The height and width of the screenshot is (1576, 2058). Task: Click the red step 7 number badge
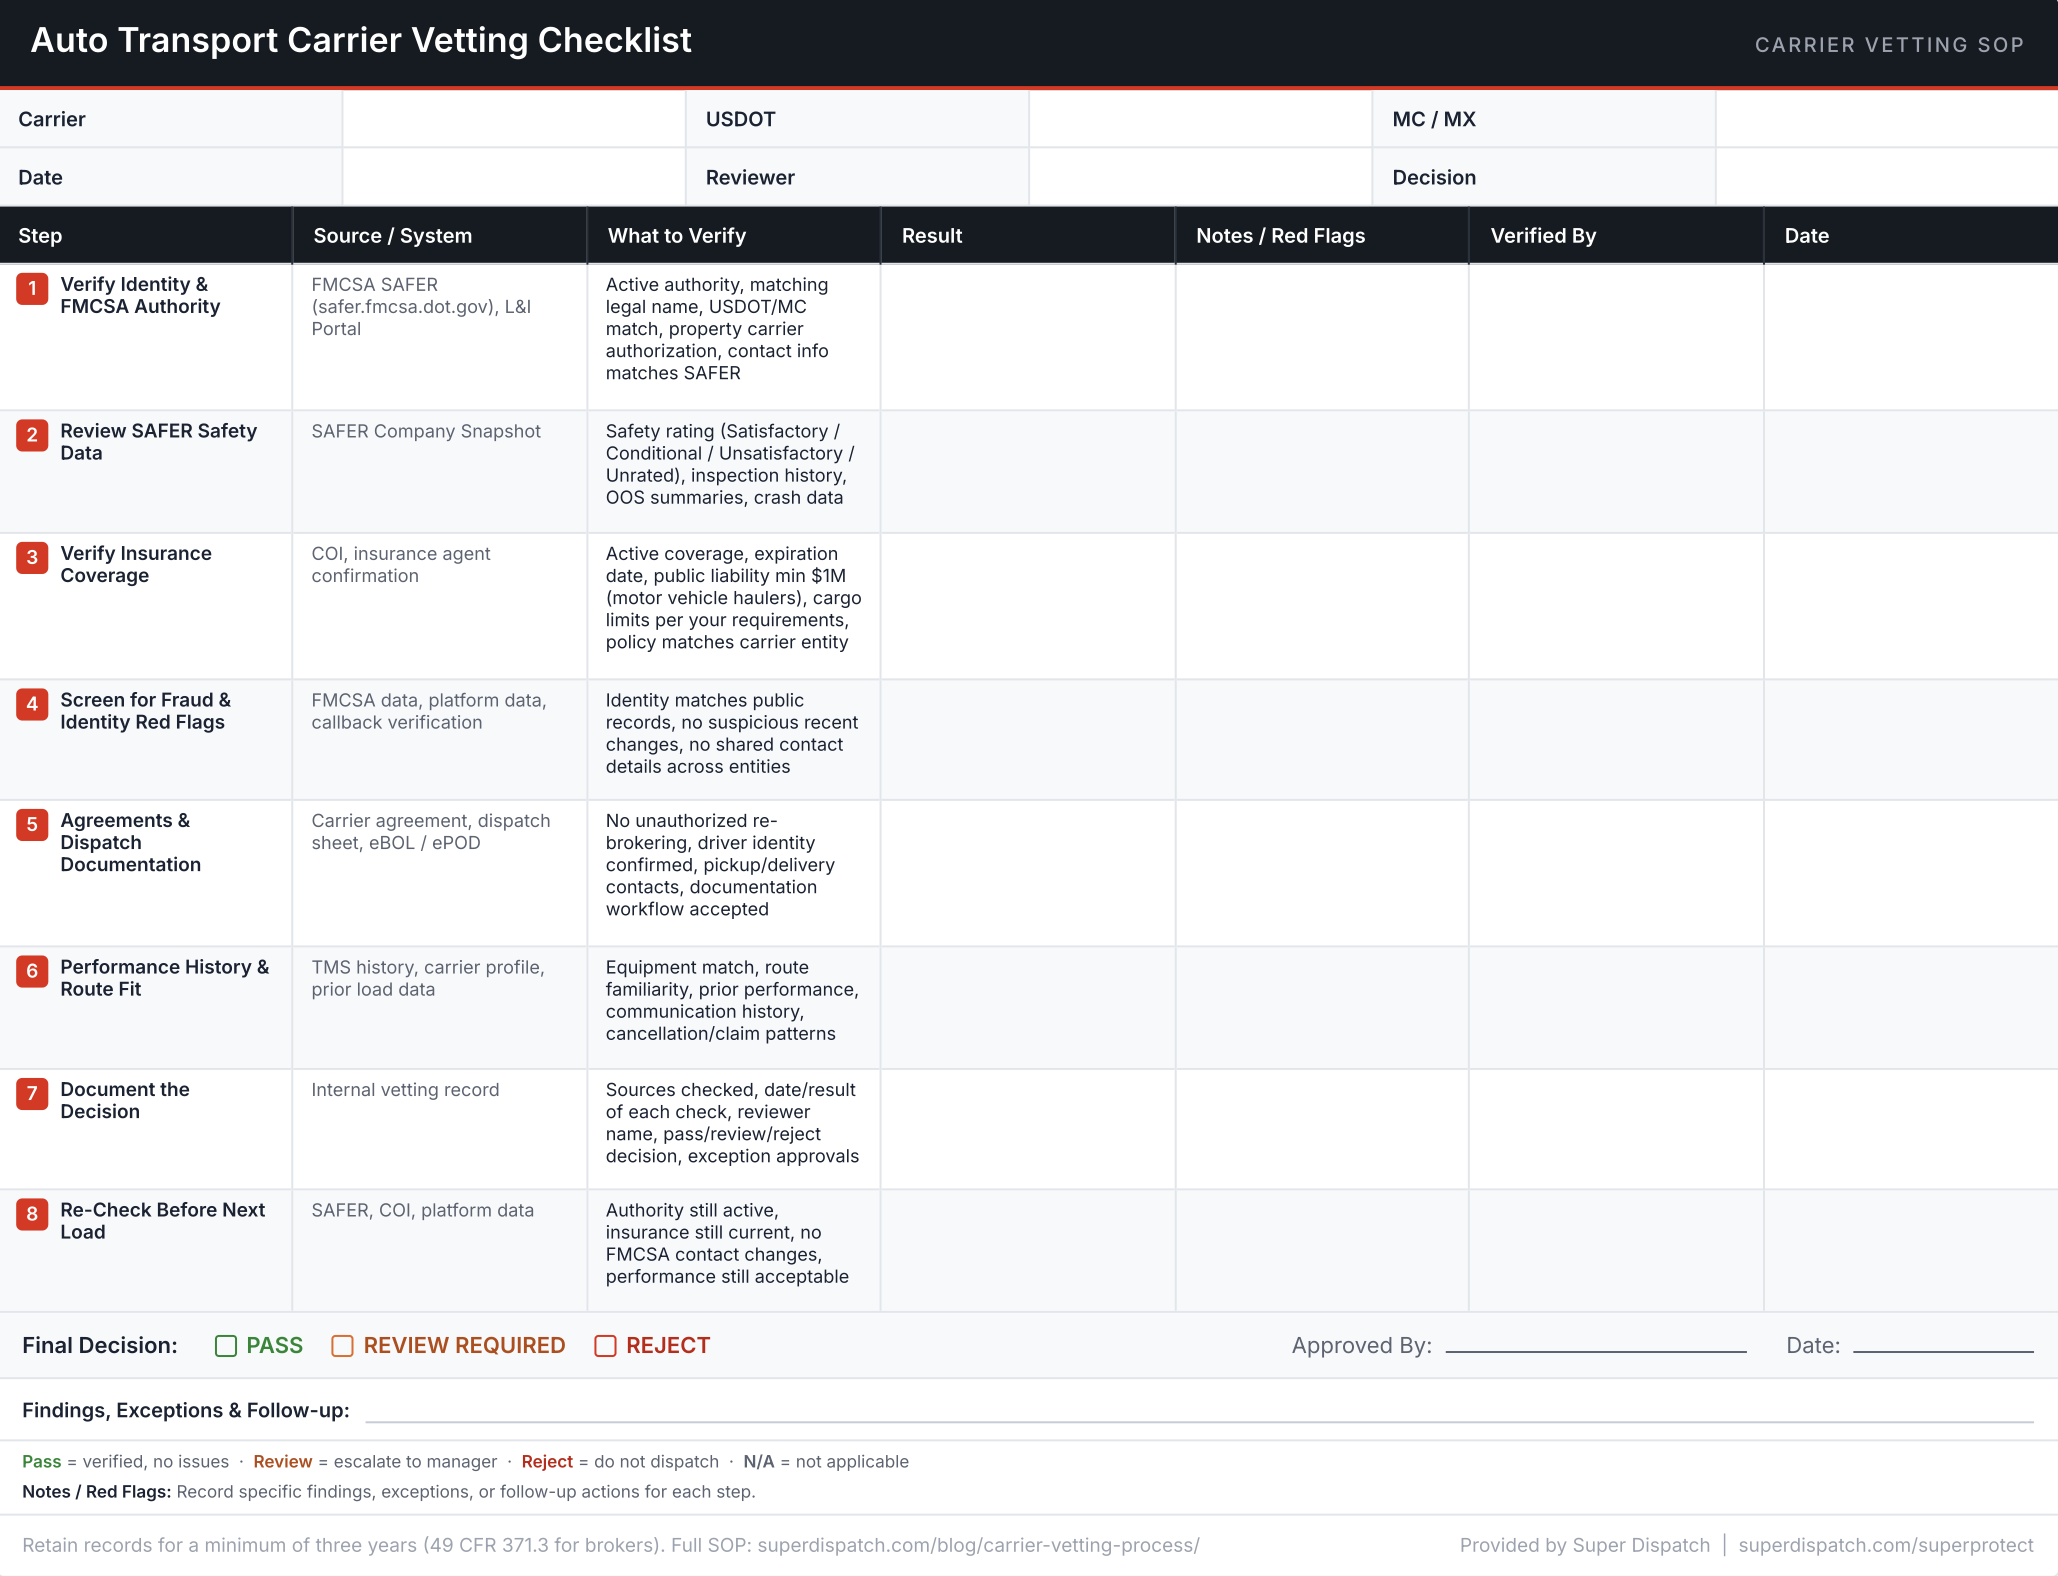pyautogui.click(x=32, y=1094)
